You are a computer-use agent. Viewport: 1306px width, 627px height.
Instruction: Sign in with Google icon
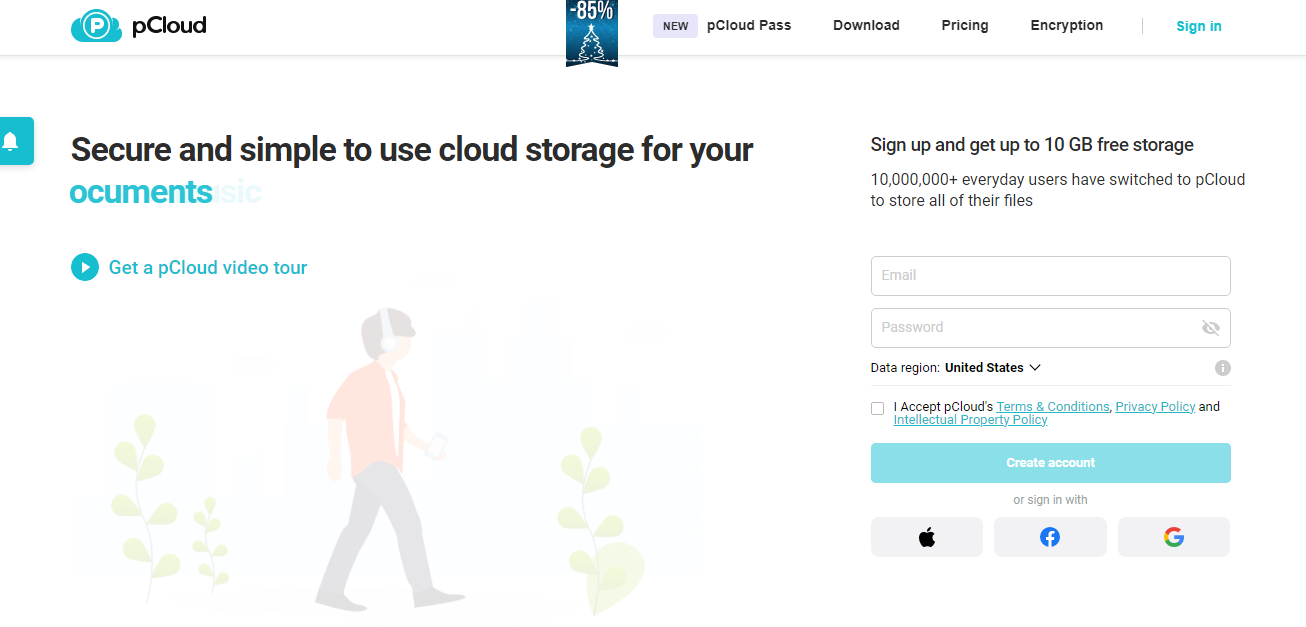(1173, 537)
